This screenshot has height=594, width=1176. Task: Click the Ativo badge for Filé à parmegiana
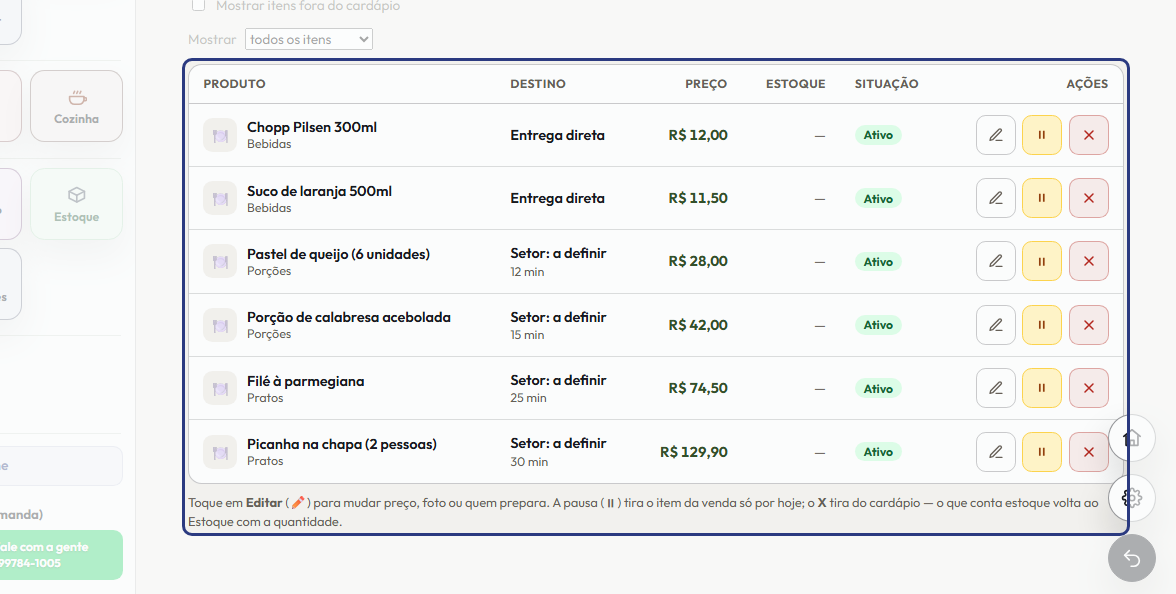point(878,388)
